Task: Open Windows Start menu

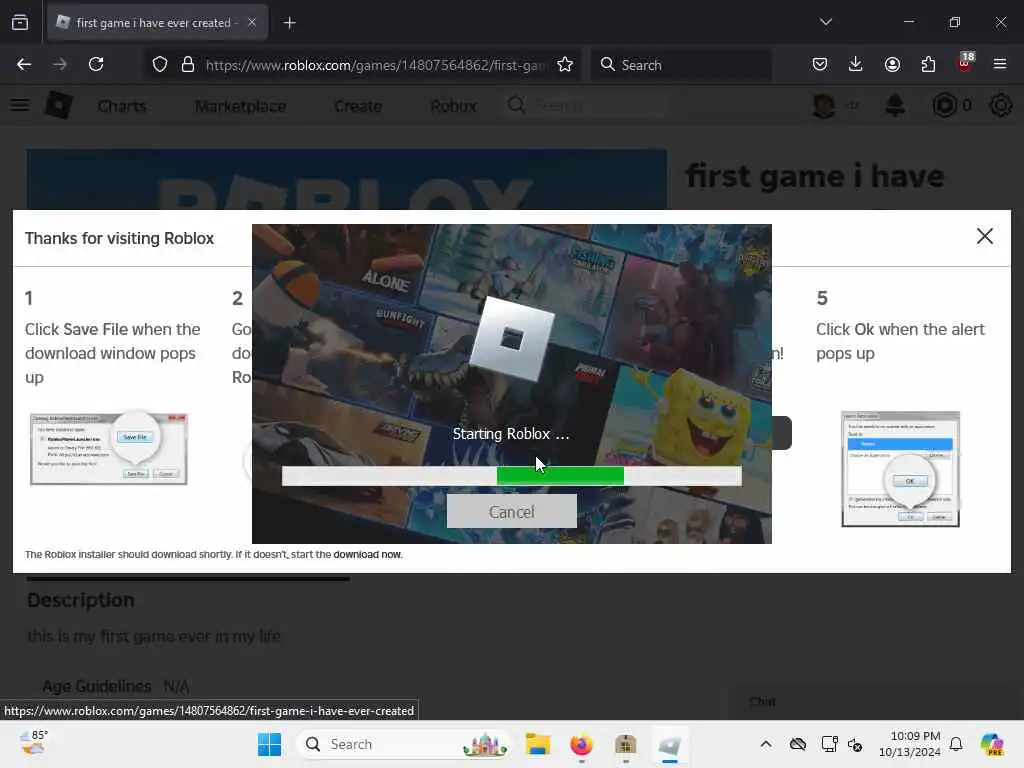Action: pyautogui.click(x=269, y=744)
